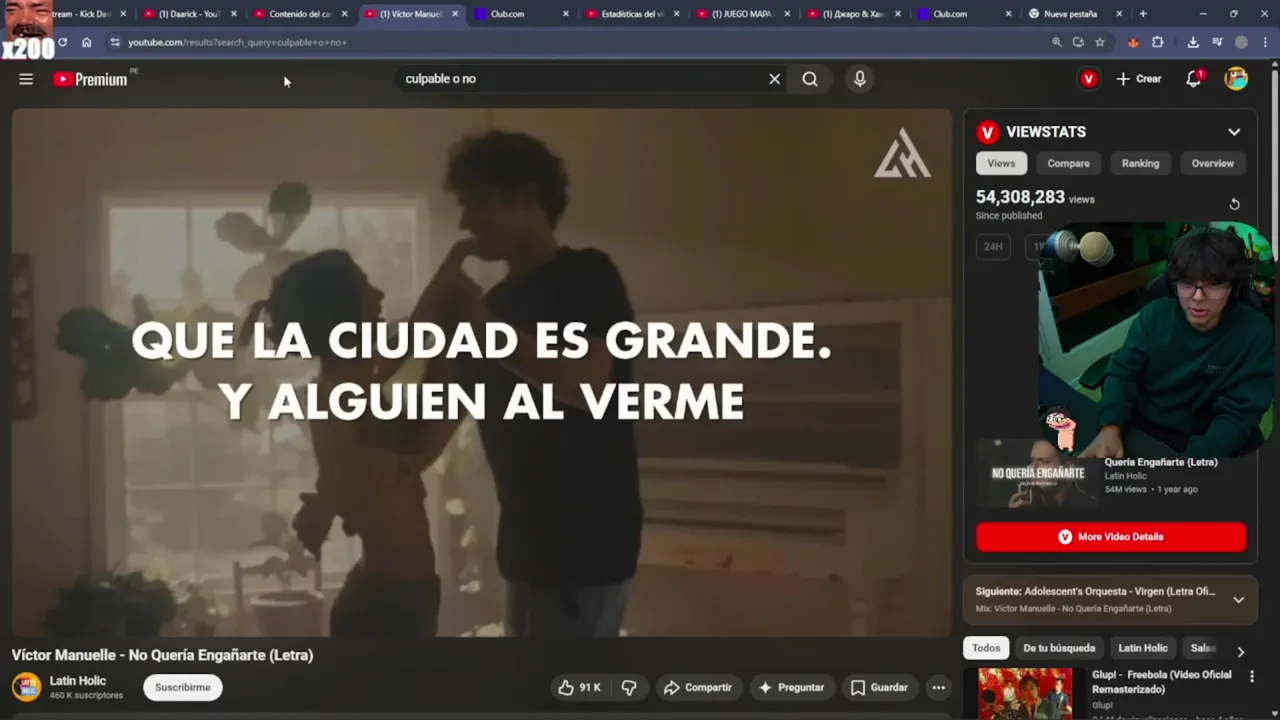The image size is (1280, 720).
Task: Share the video via Compartir
Action: tap(698, 687)
